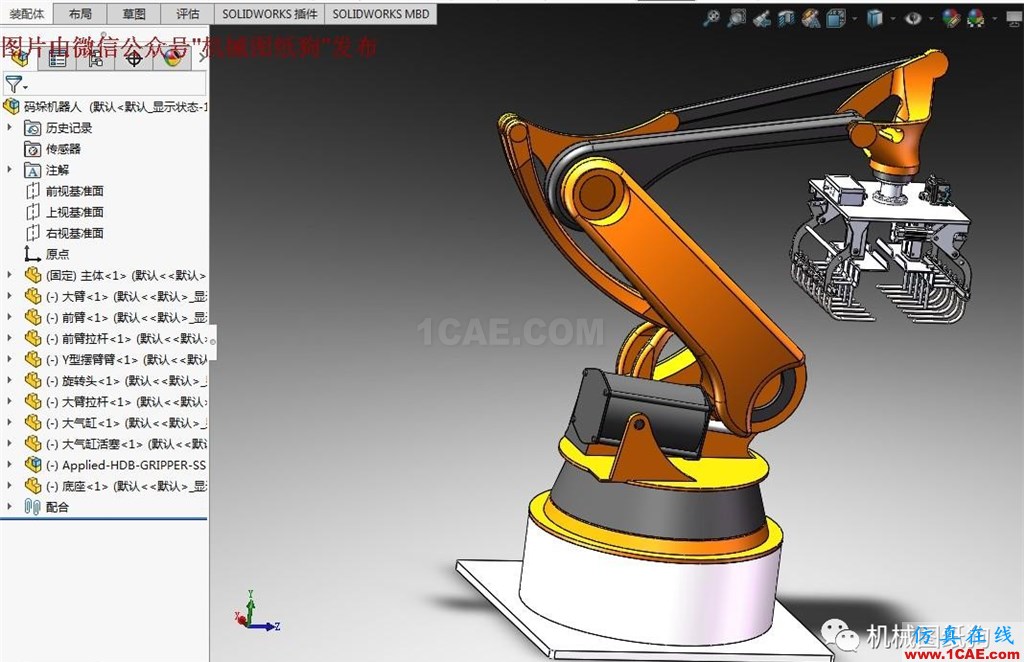Select the 前臂拉杆<1> component row
Image resolution: width=1024 pixels, height=662 pixels.
115,338
